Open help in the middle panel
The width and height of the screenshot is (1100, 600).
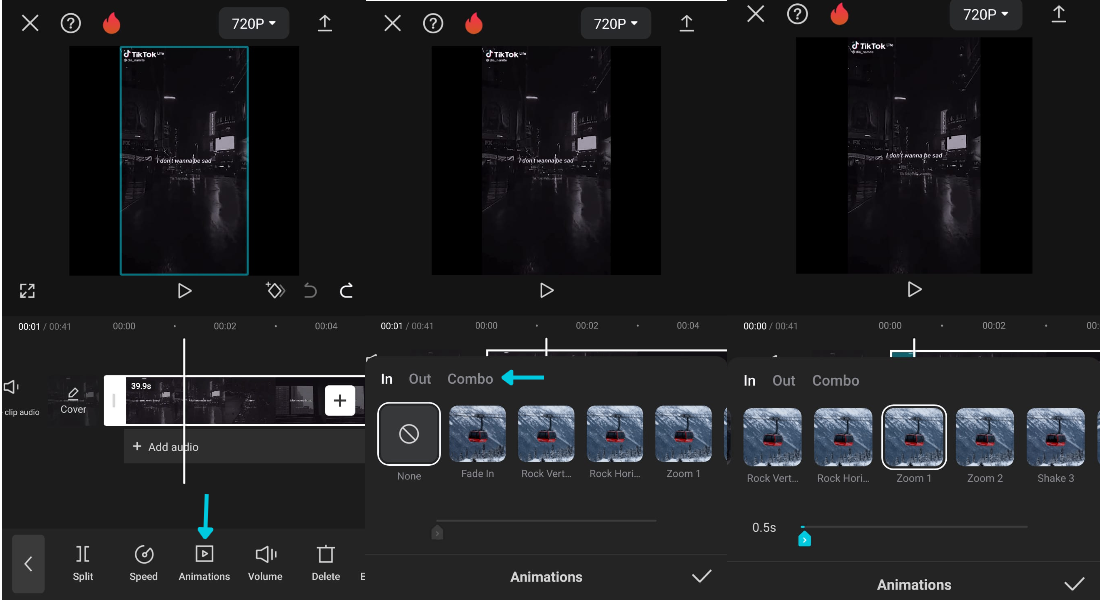coord(433,23)
